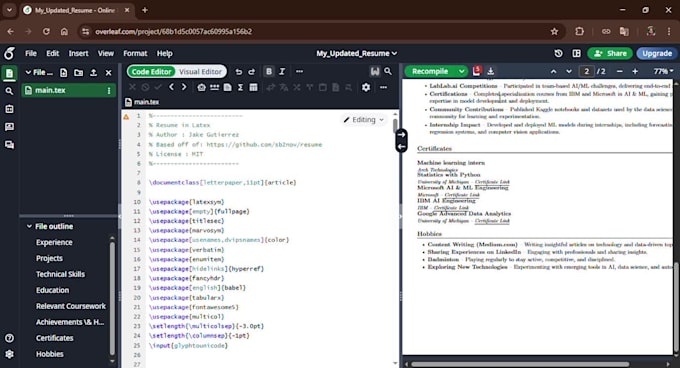Open the File menu

click(31, 53)
